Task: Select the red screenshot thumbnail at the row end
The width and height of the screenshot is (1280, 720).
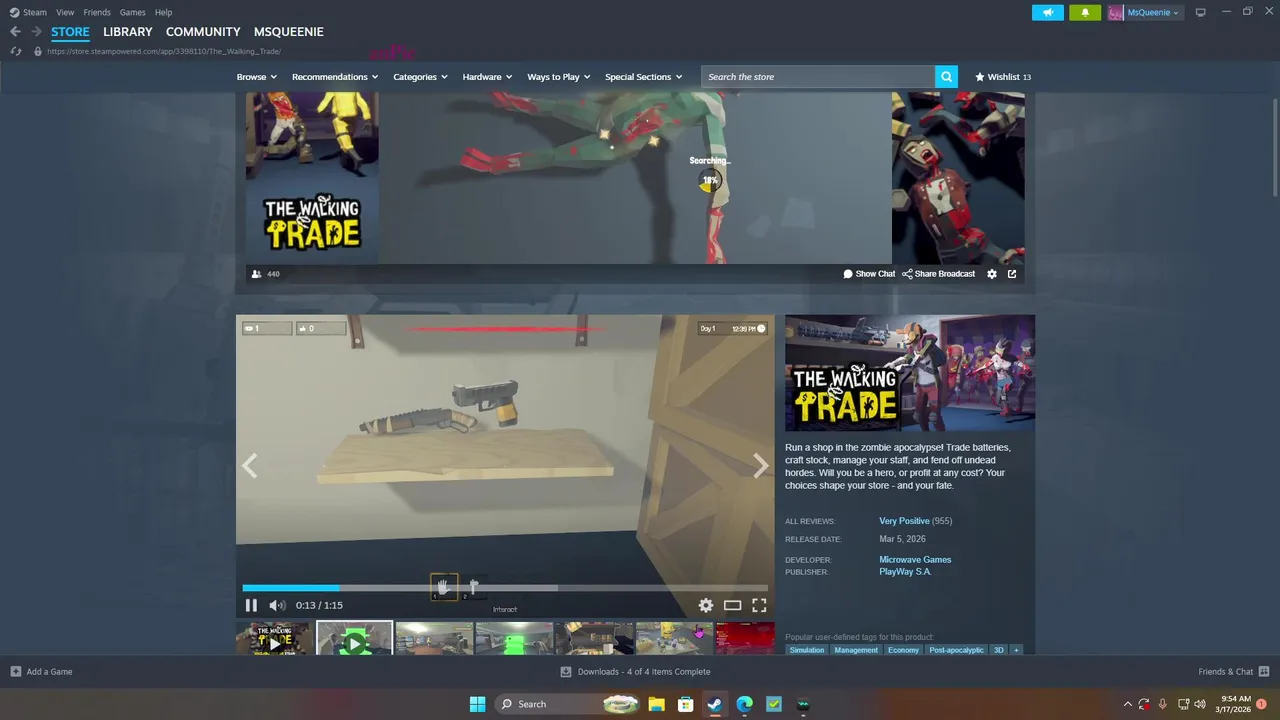Action: [x=745, y=639]
